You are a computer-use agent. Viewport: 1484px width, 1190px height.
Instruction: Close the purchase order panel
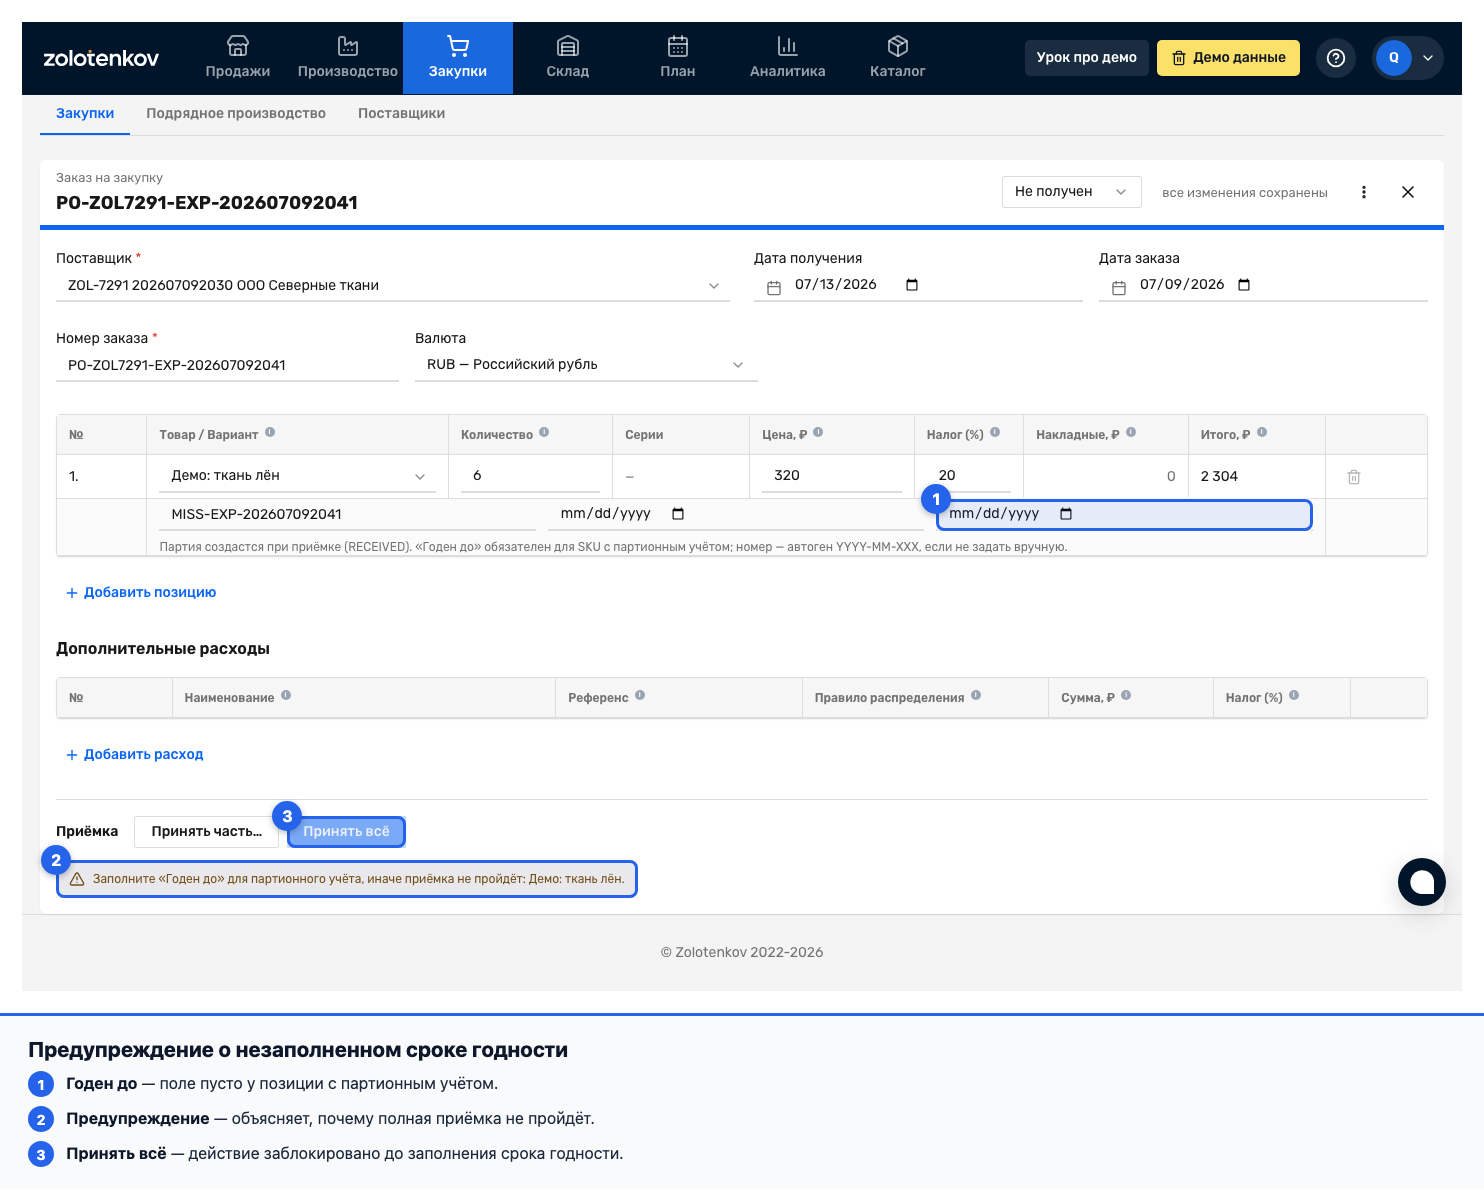[x=1408, y=192]
